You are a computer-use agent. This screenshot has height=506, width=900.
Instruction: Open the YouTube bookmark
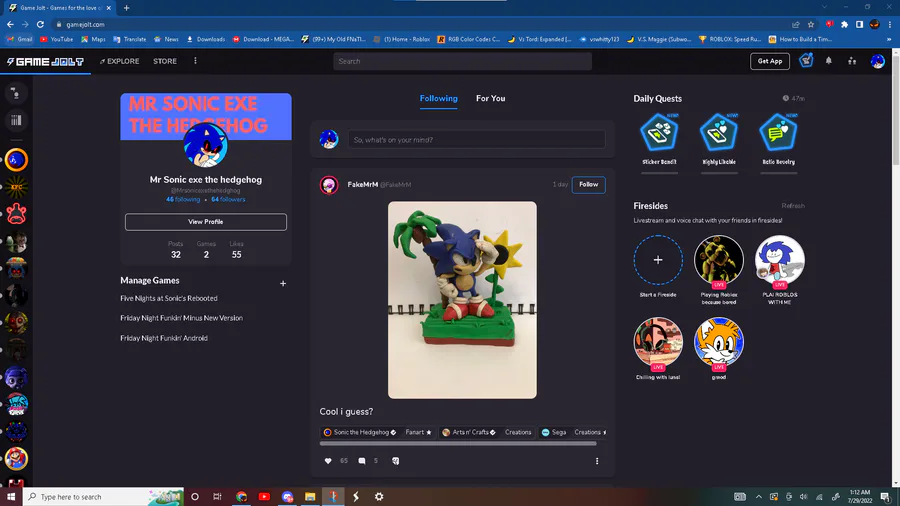point(56,39)
